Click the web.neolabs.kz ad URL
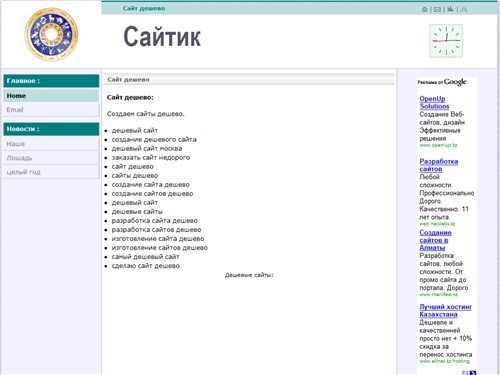 pos(437,224)
